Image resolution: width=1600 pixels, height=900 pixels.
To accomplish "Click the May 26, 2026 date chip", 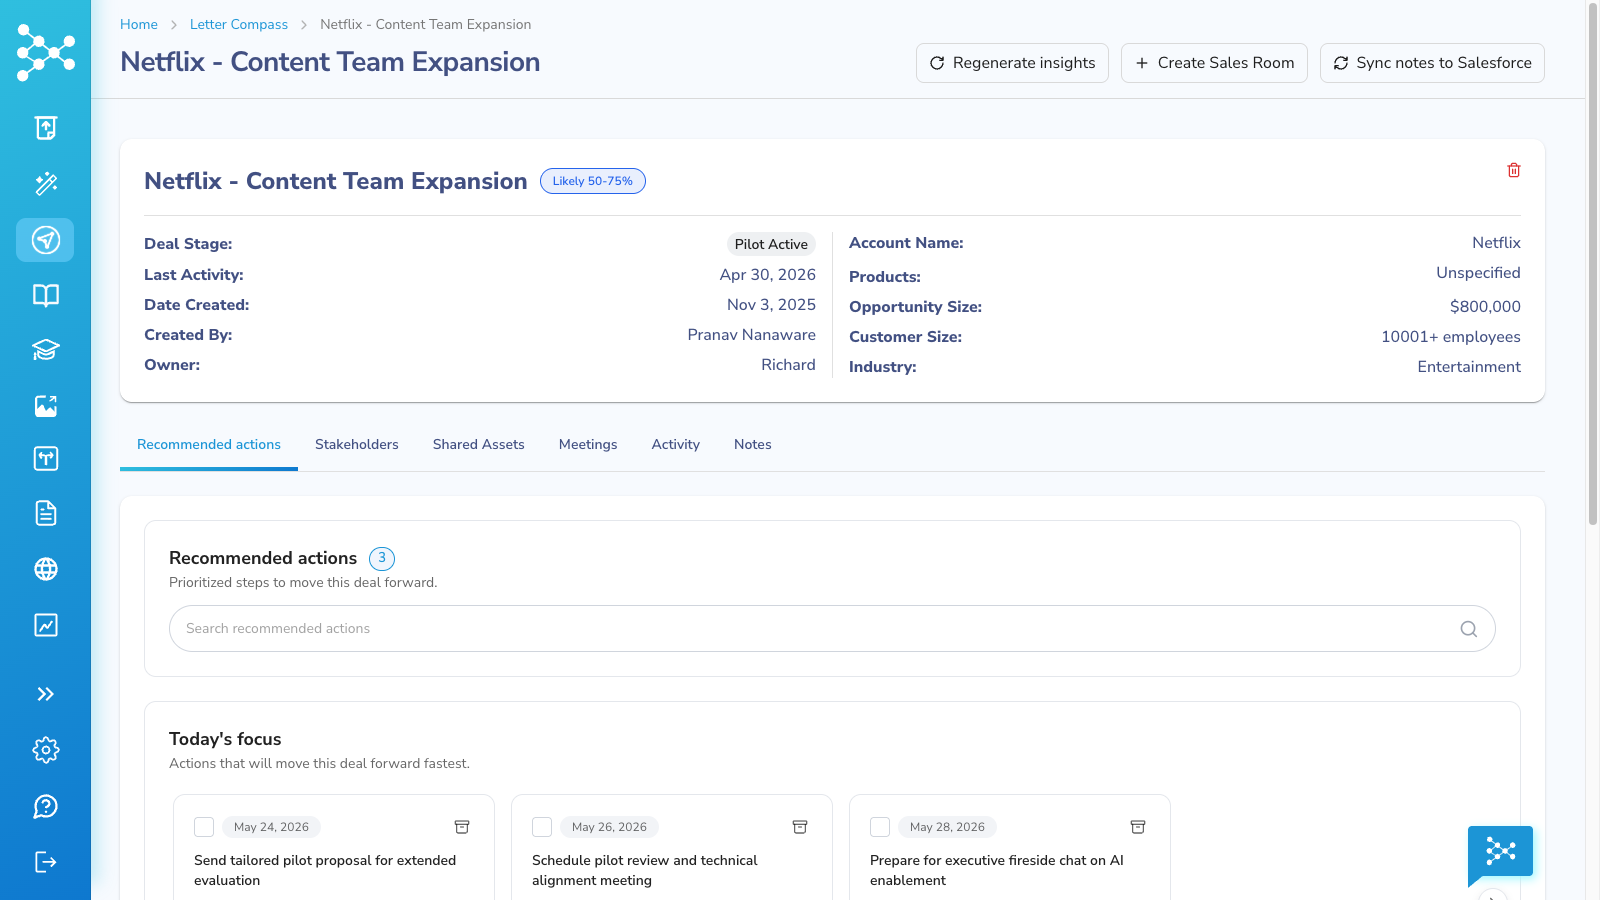I will (609, 827).
